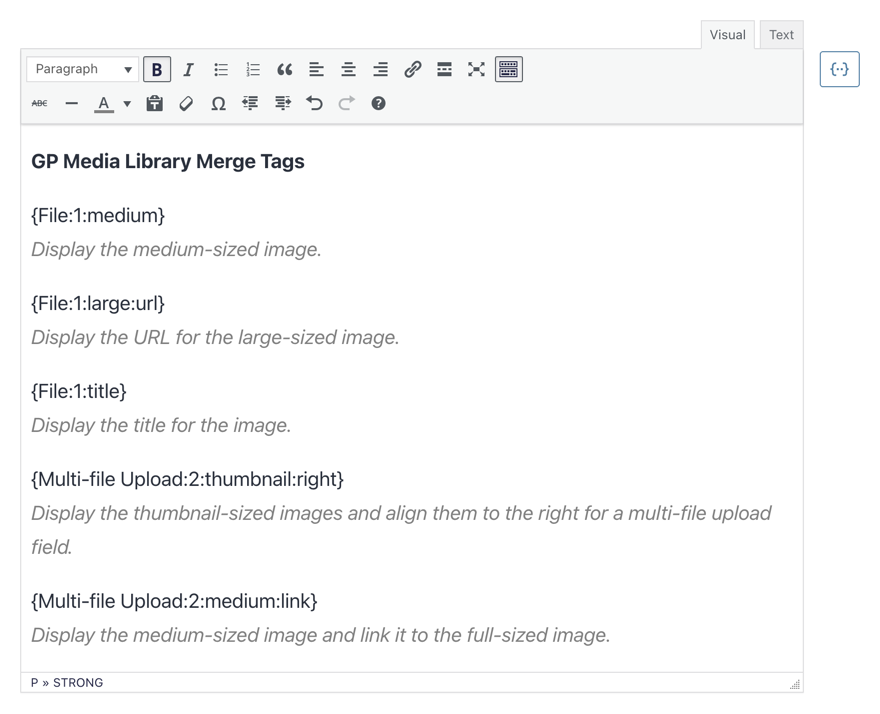This screenshot has width=880, height=714.
Task: Switch to the Text editor tab
Action: point(781,35)
